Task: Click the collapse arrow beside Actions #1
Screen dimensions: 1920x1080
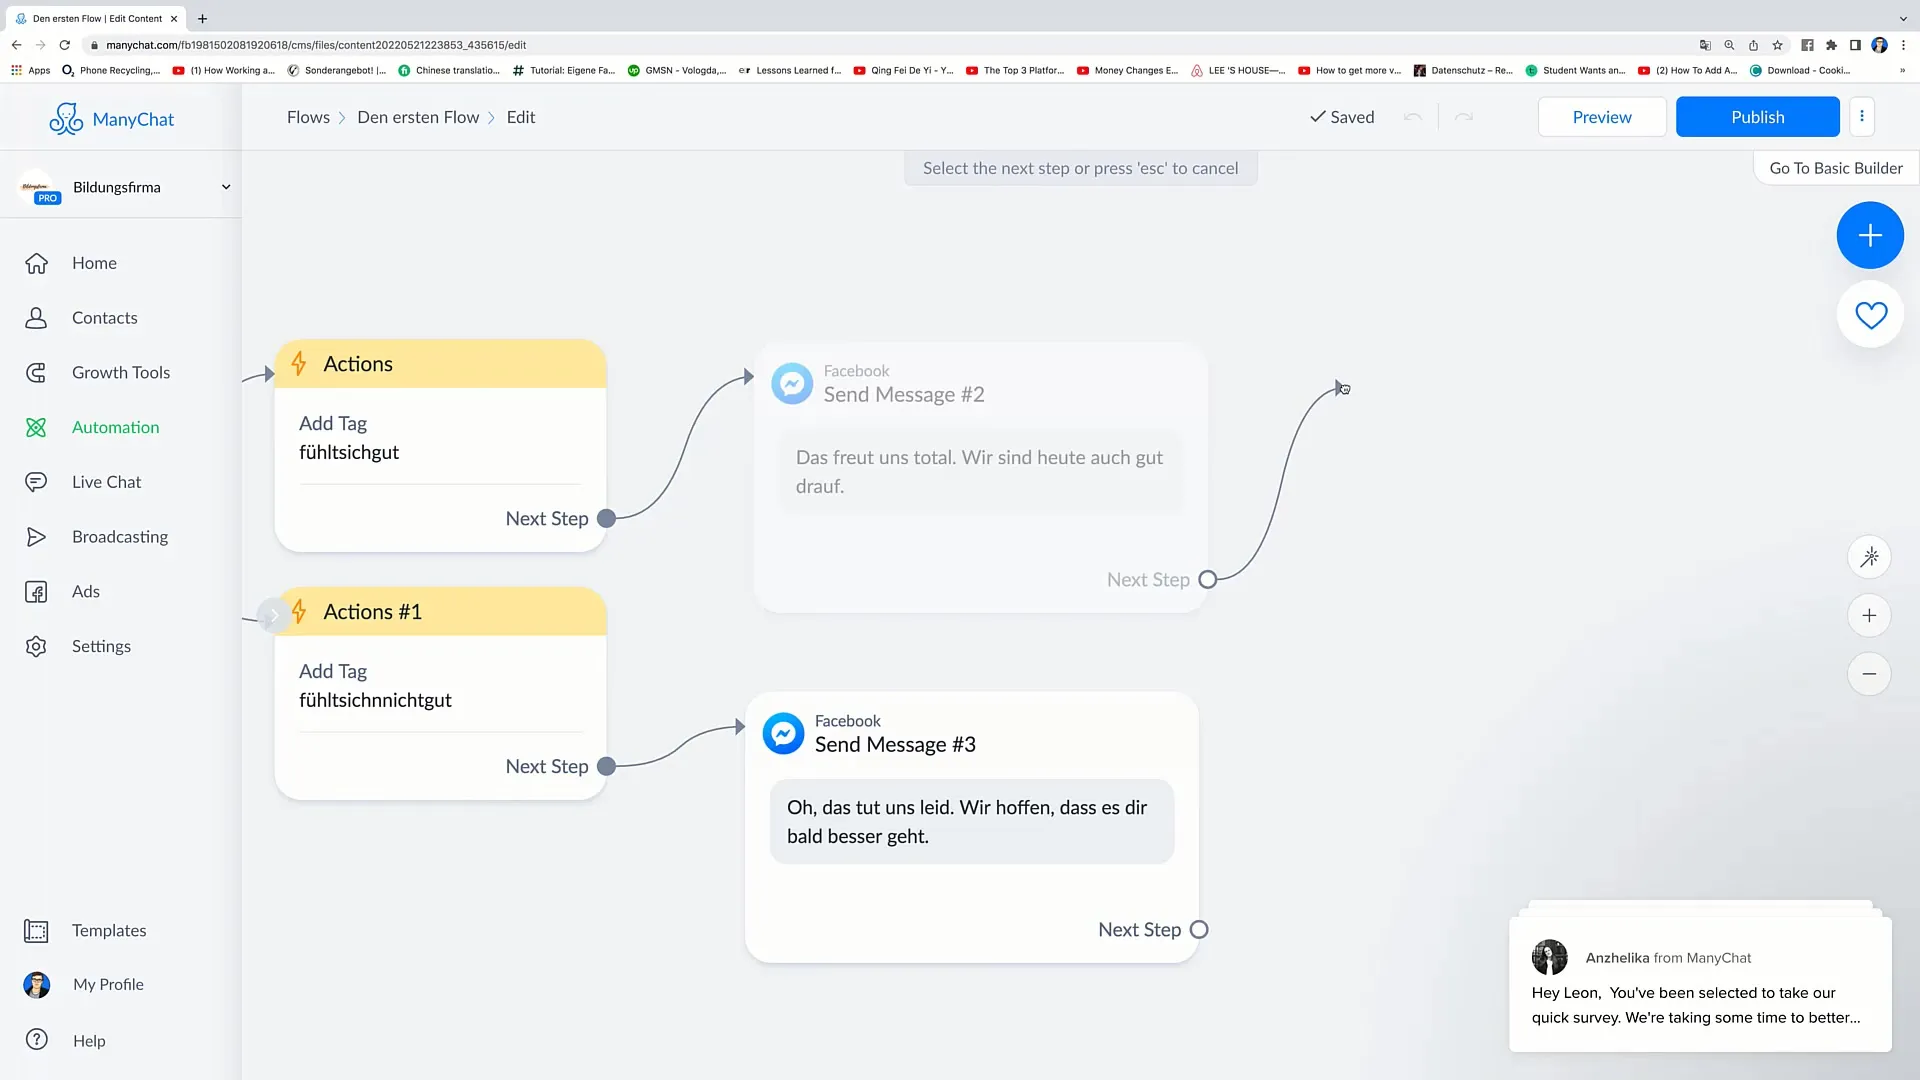Action: click(x=273, y=615)
